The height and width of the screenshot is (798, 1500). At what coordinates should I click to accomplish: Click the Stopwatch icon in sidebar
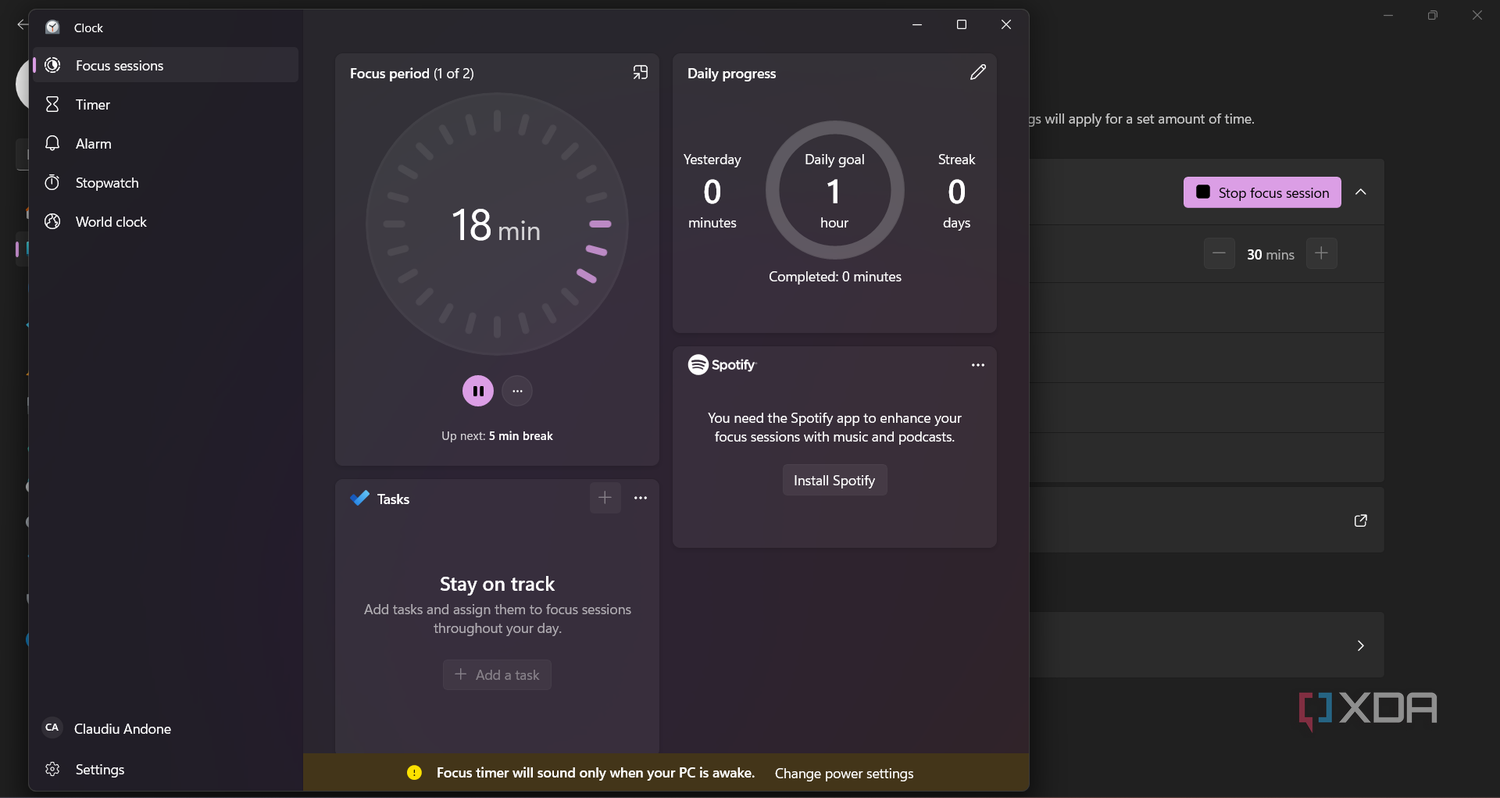[53, 182]
